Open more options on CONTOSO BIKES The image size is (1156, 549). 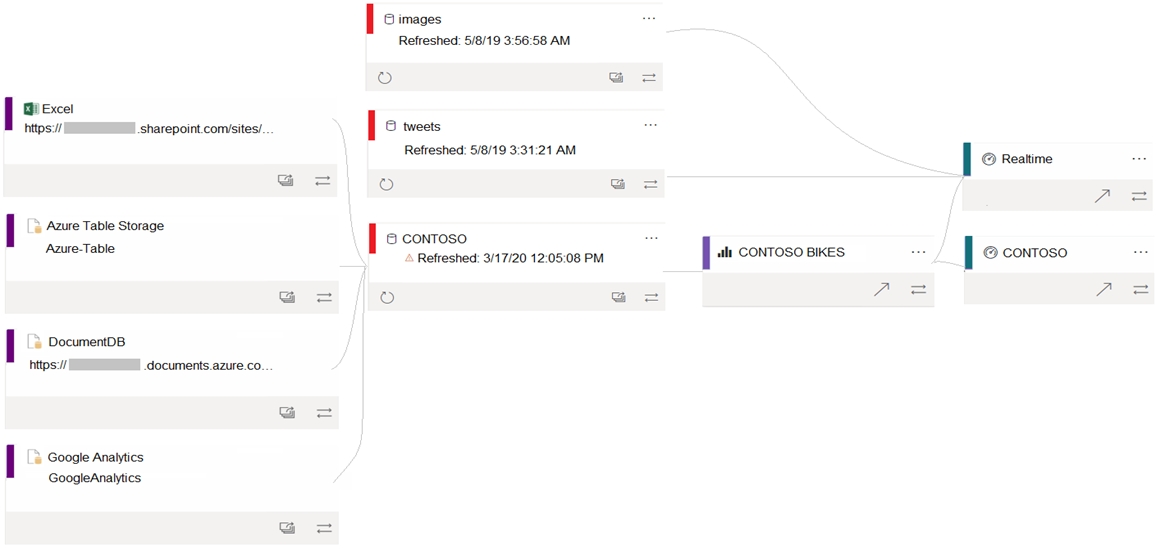click(918, 252)
